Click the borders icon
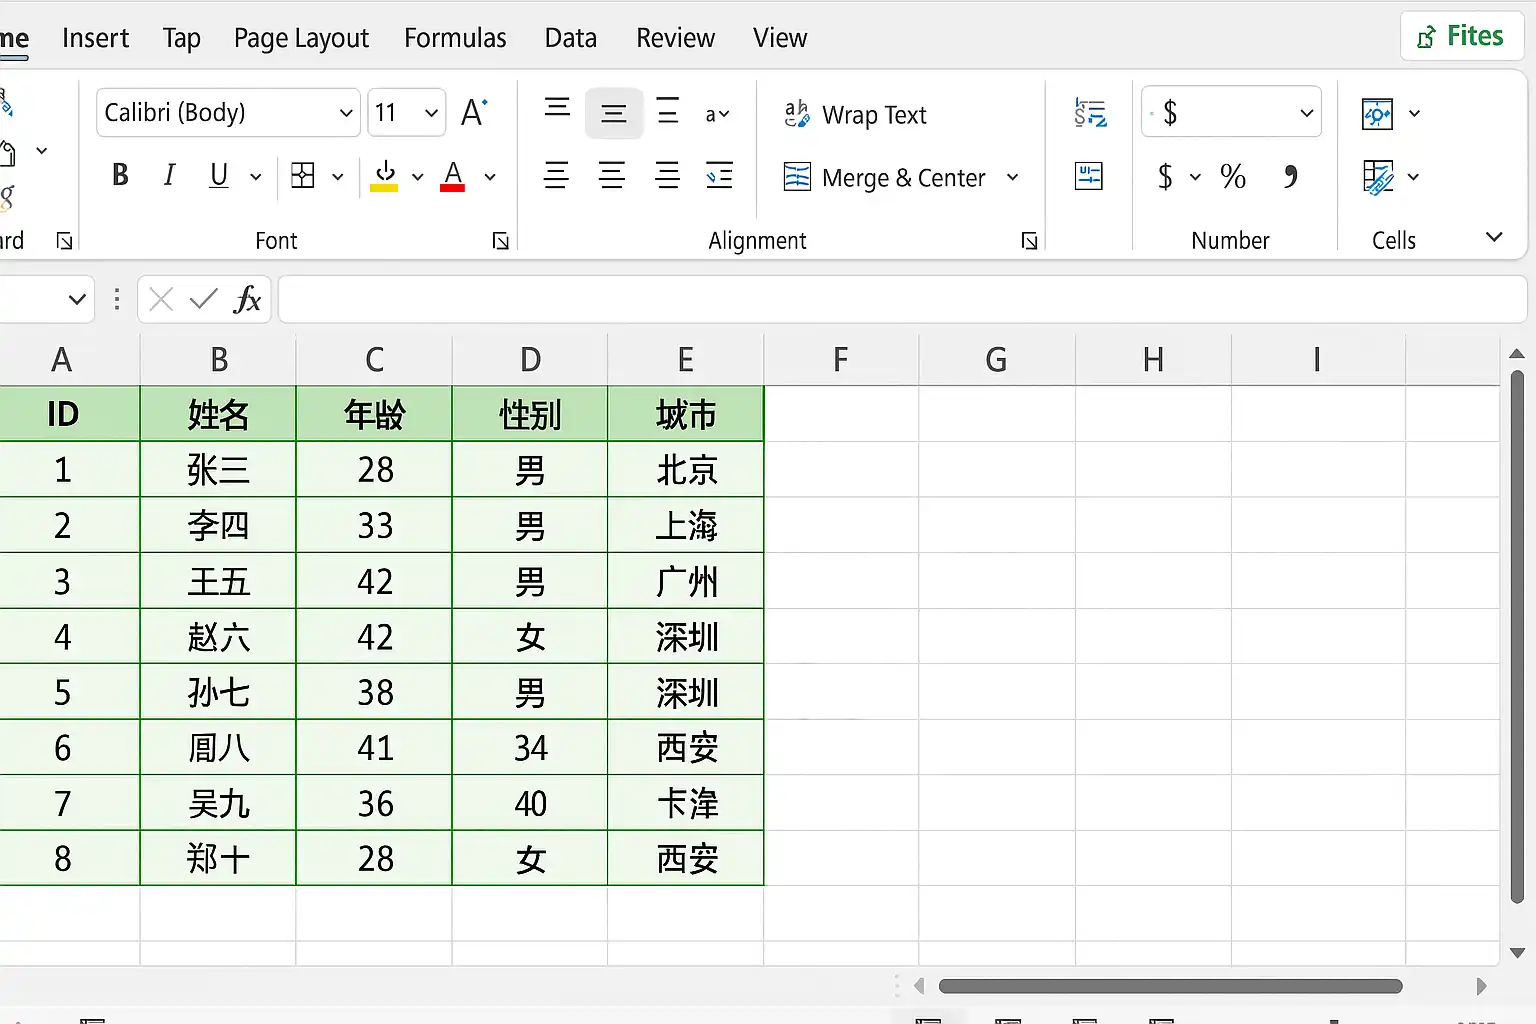The height and width of the screenshot is (1024, 1536). tap(303, 176)
